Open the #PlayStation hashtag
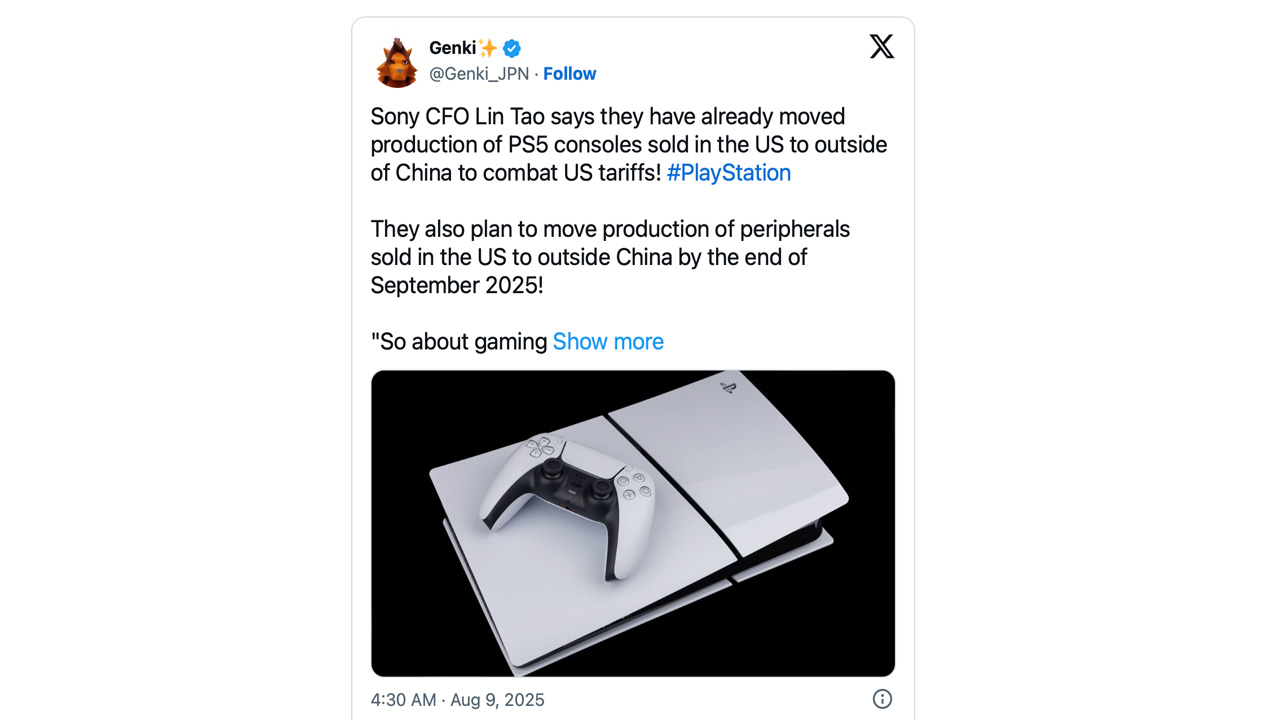This screenshot has height=720, width=1280. pos(728,173)
